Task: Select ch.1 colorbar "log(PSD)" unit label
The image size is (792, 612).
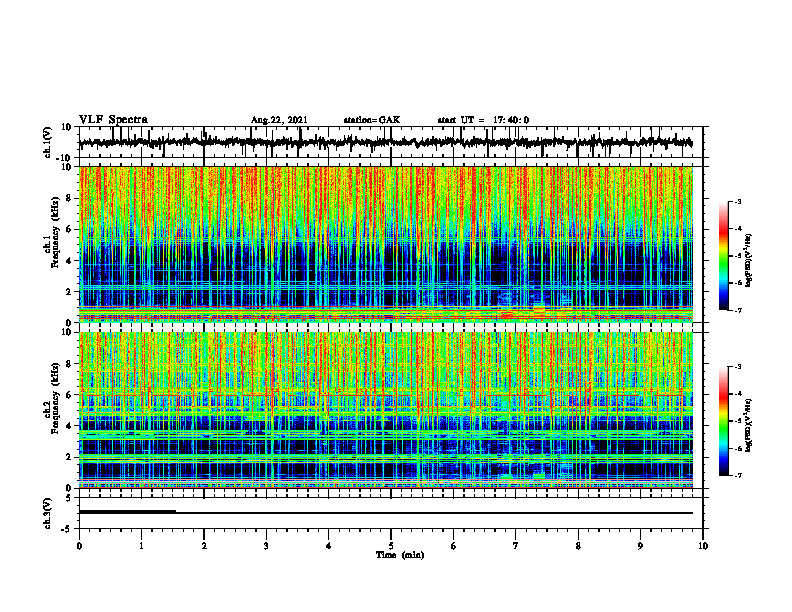Action: tap(750, 261)
